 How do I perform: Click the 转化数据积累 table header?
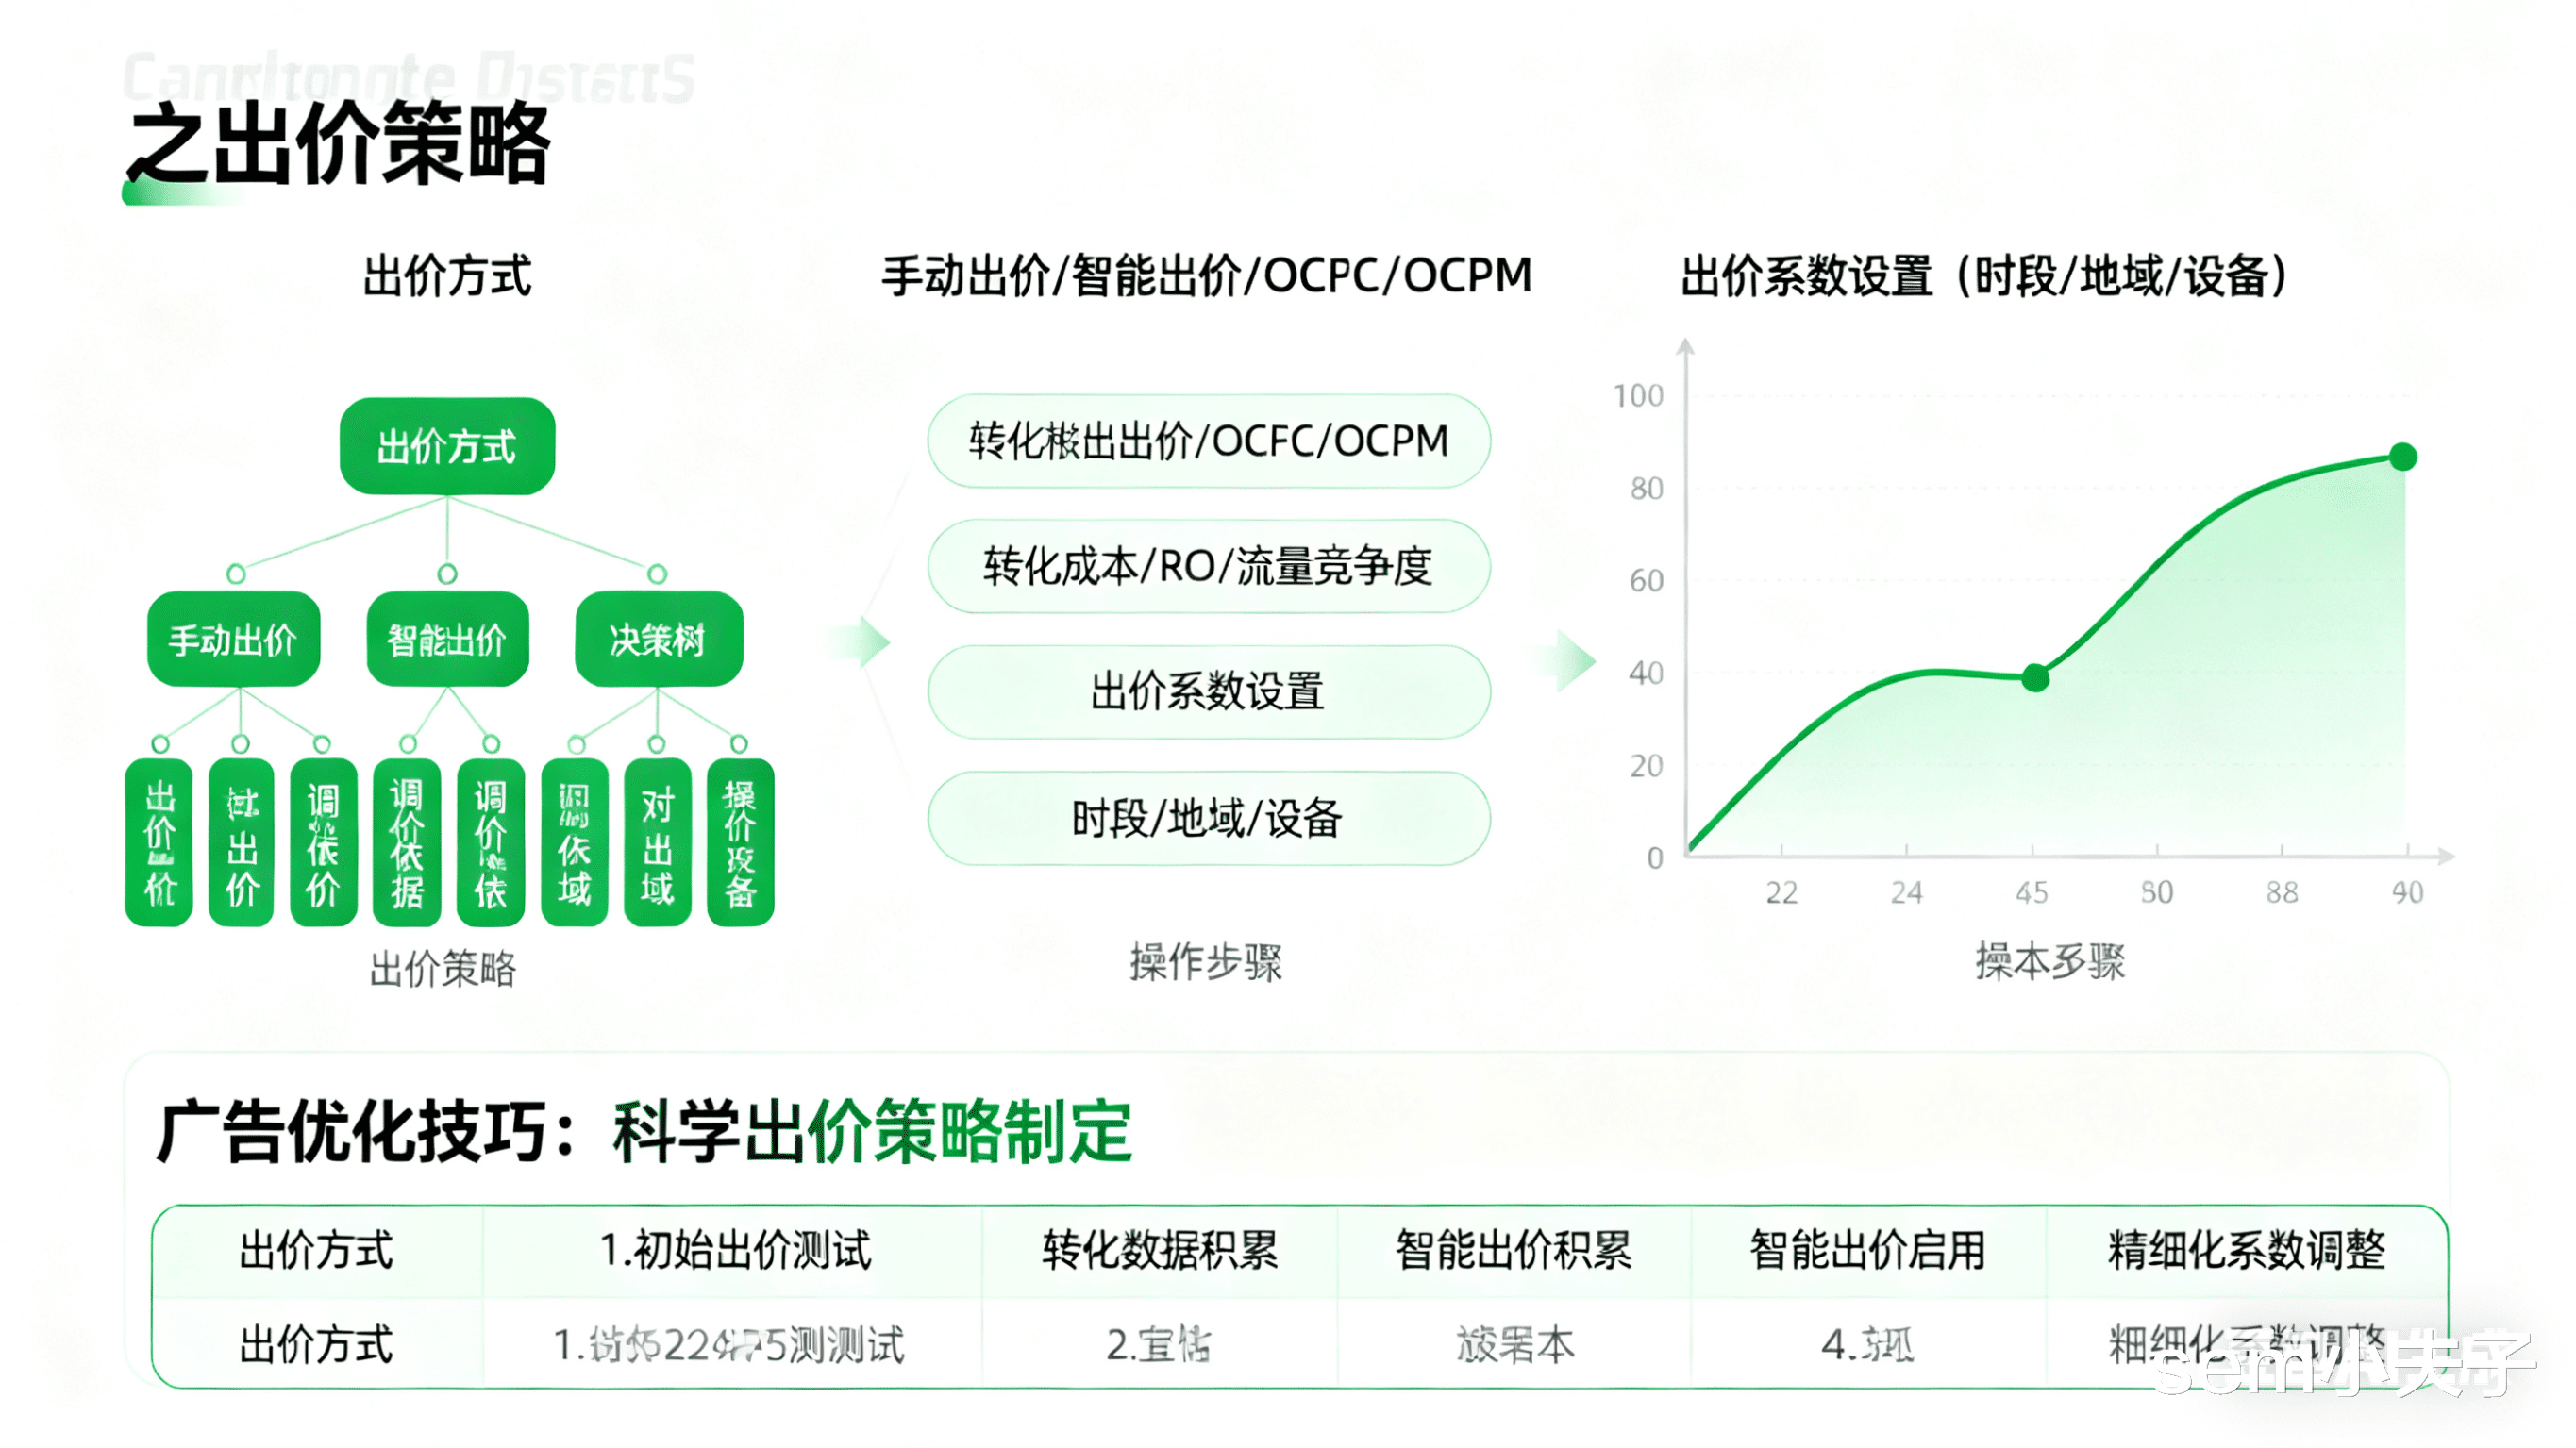1160,1250
